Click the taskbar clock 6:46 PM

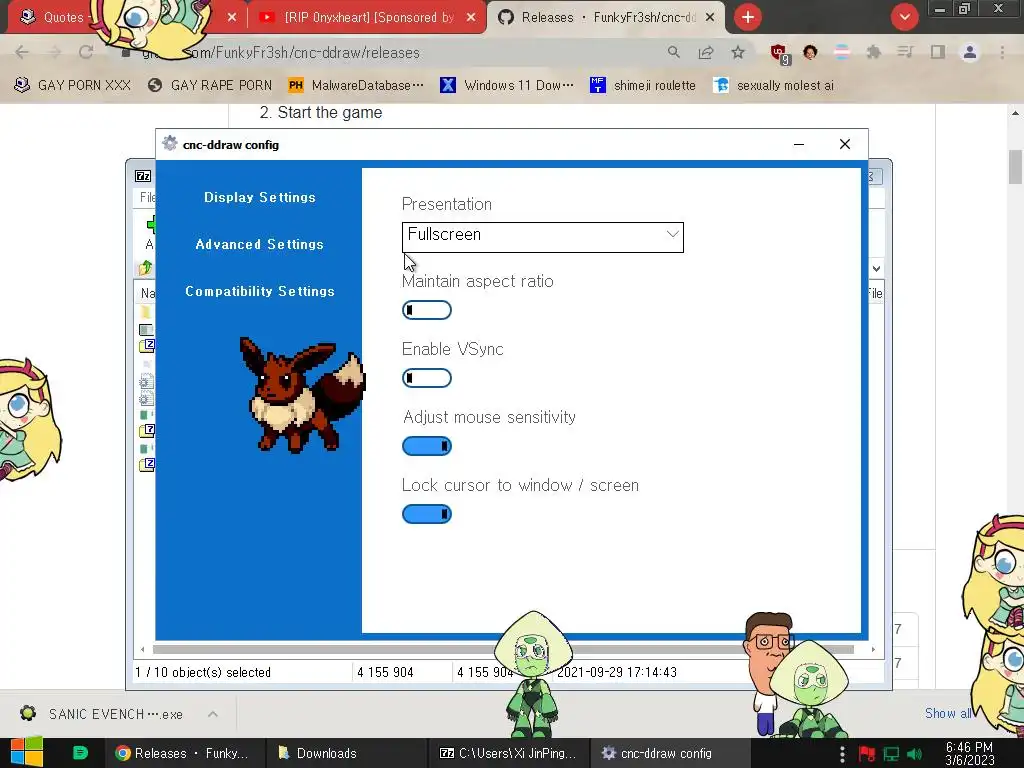(x=969, y=753)
